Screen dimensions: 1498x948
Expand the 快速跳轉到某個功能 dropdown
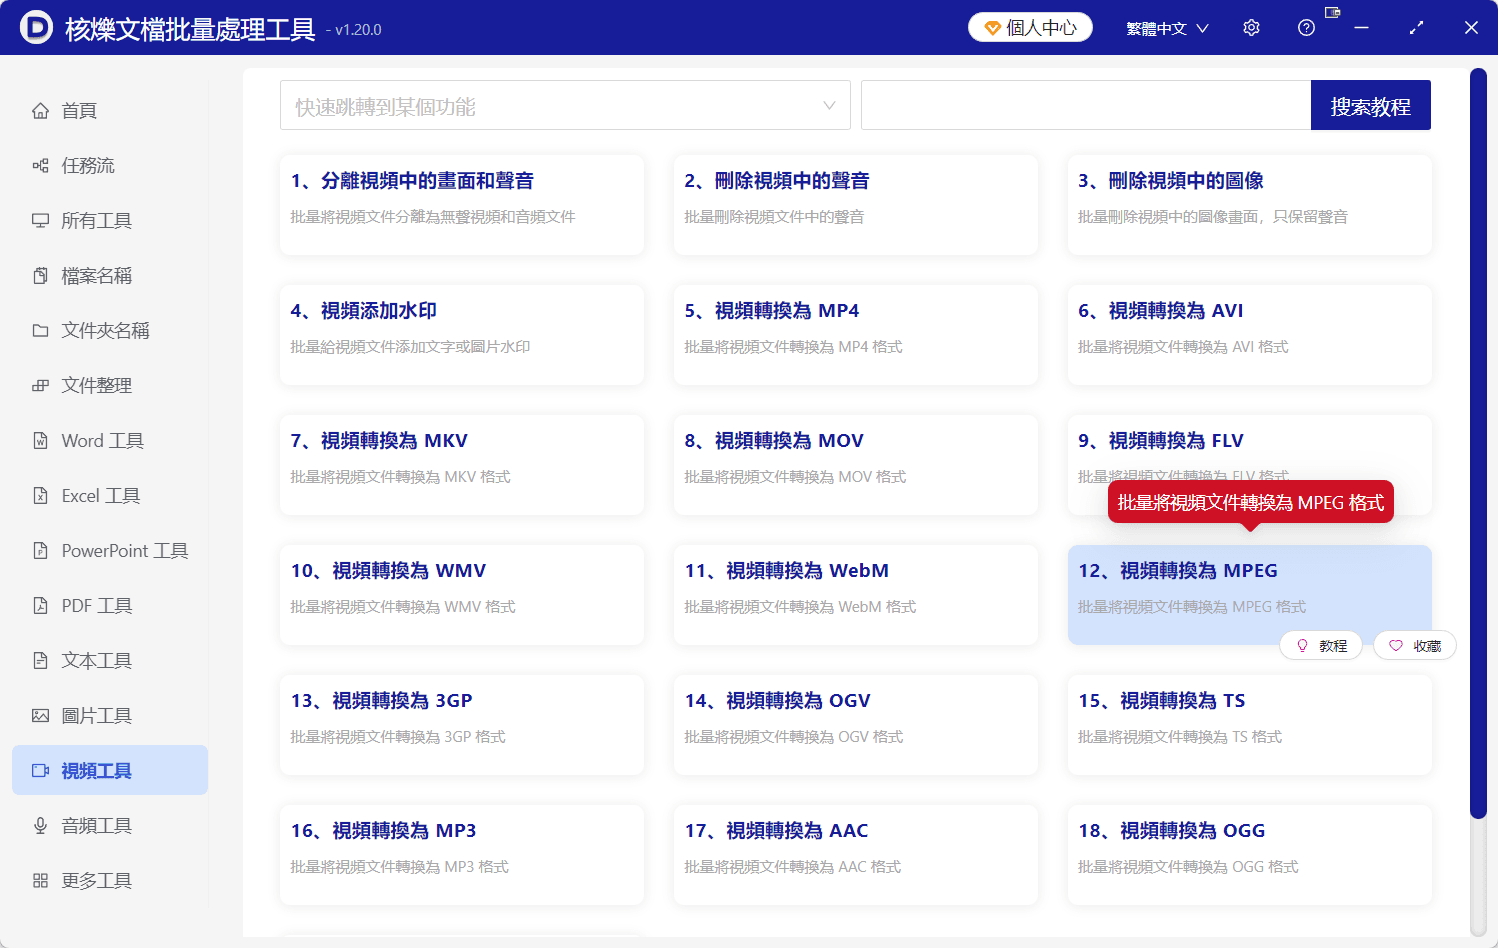tap(565, 105)
